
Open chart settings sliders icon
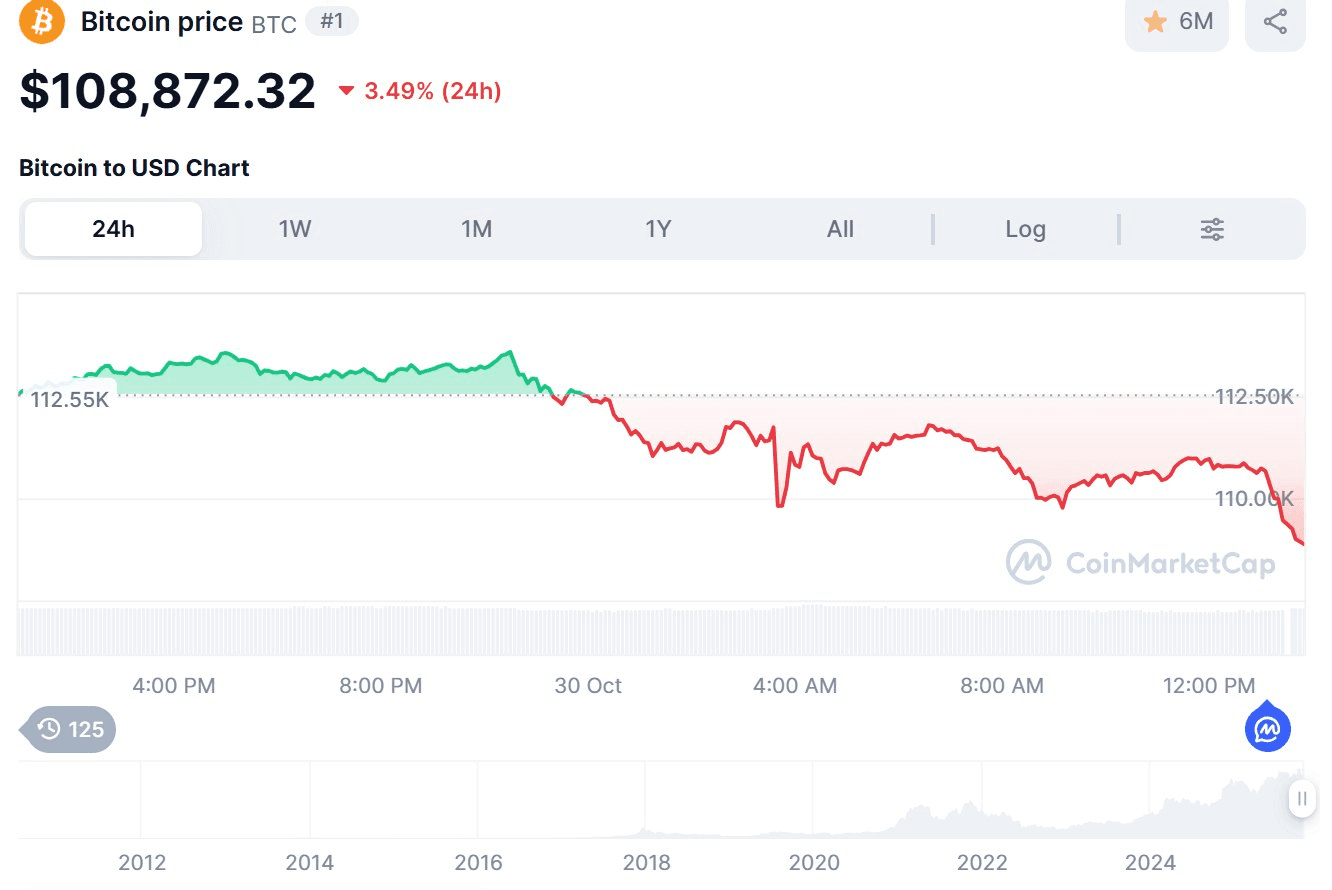point(1212,229)
